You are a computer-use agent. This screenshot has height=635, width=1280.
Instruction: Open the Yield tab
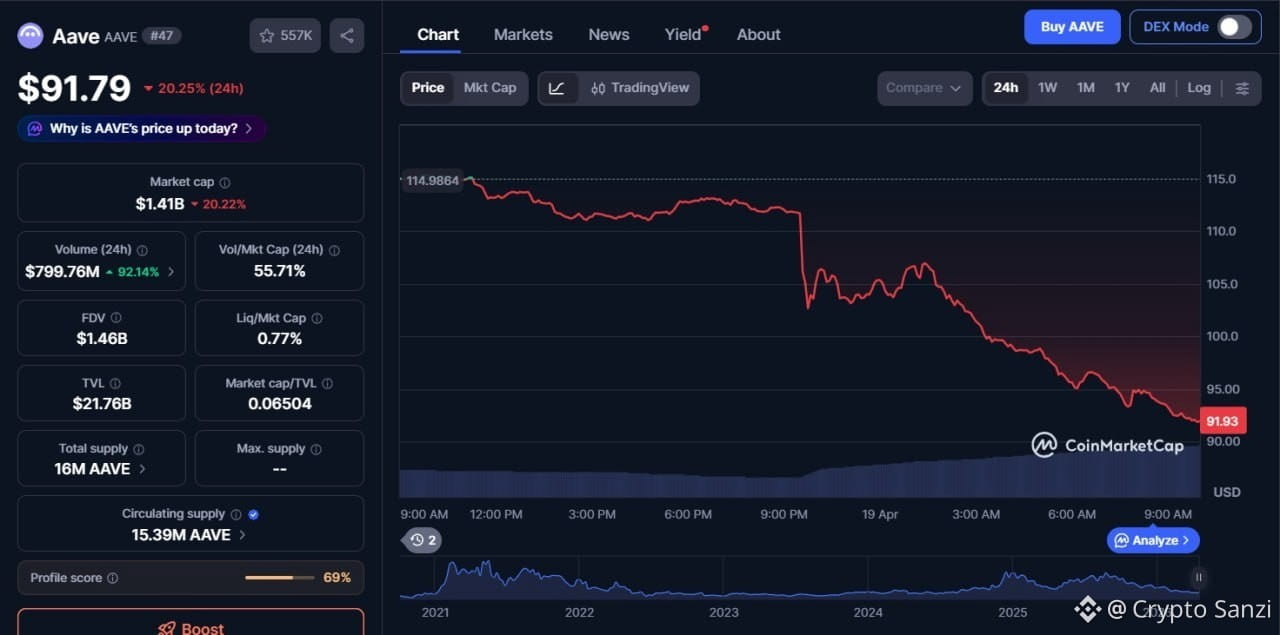tap(684, 34)
